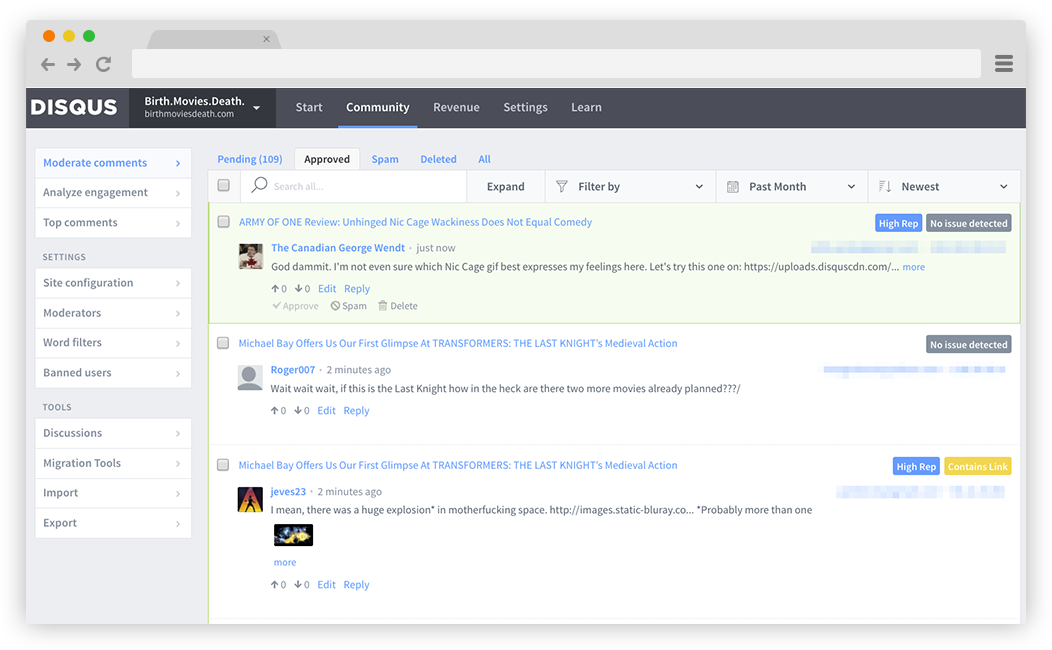Click the search magnifier icon
This screenshot has height=650, width=1052.
pos(259,185)
